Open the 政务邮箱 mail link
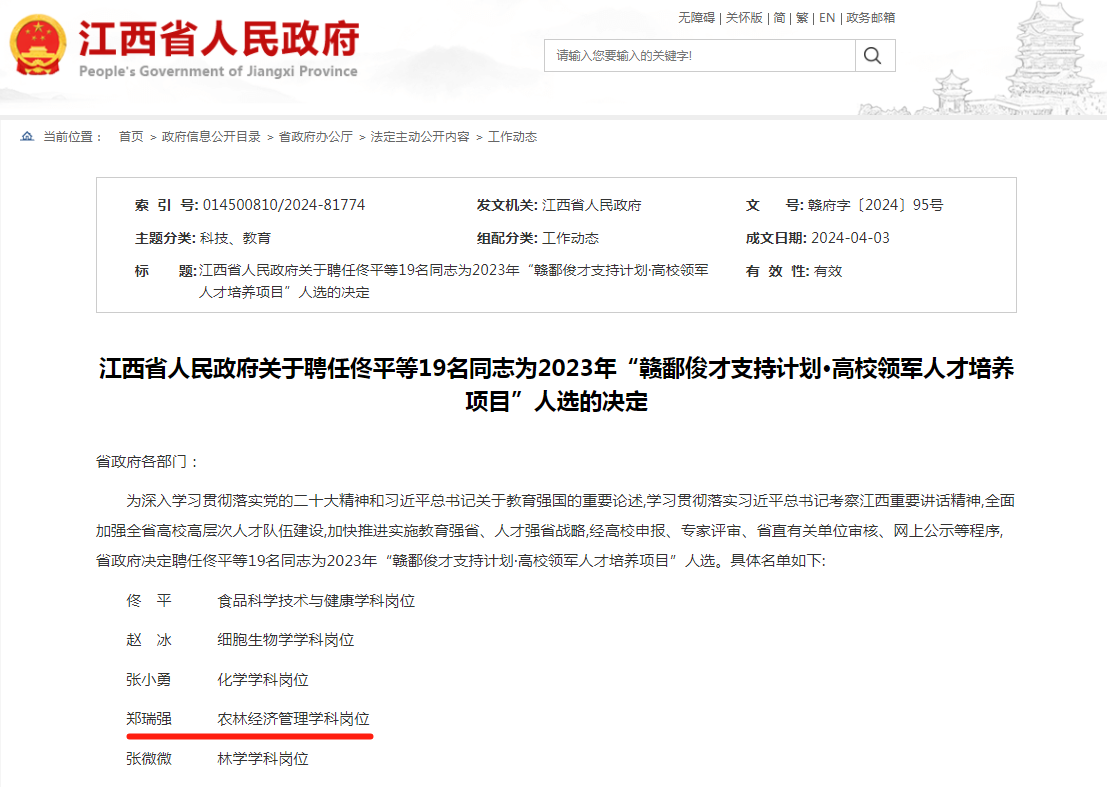1107x787 pixels. (870, 18)
